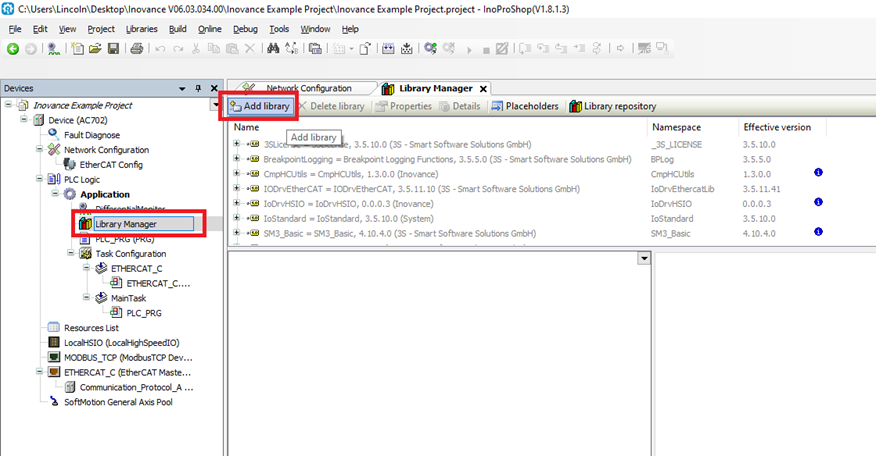
Task: Sort libraries by the Namespace column header
Action: tap(676, 127)
